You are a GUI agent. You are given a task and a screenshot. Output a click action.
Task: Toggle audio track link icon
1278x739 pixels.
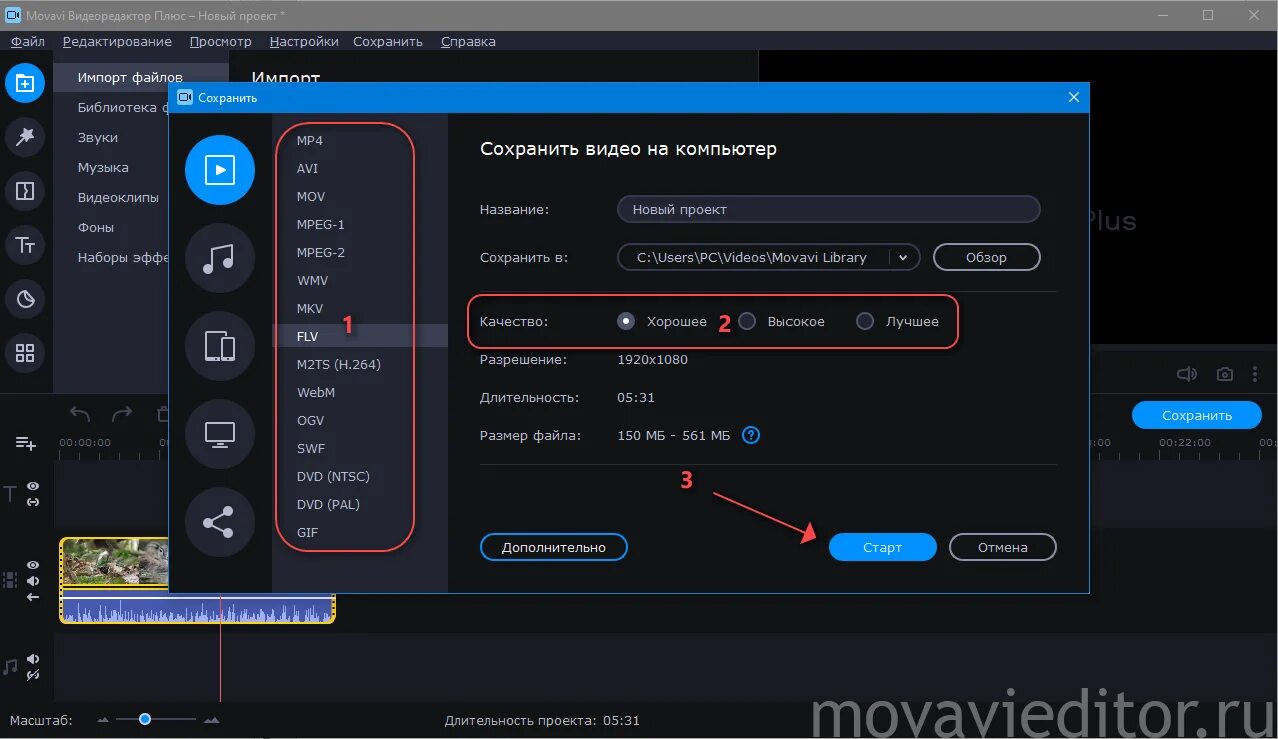coord(33,675)
